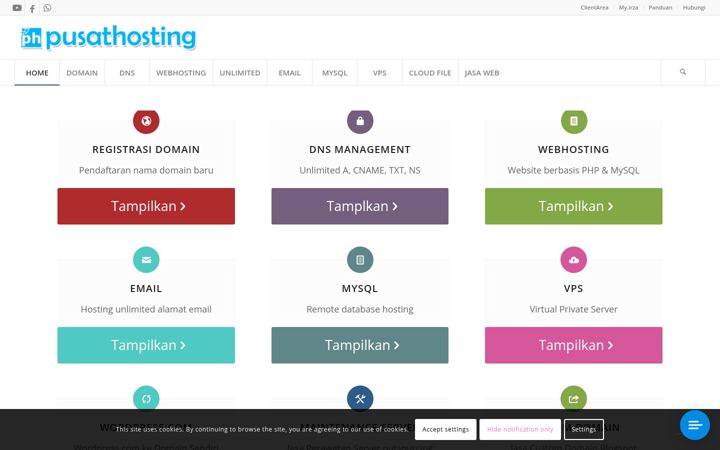Click the REGISTRASI DOMAIN heading

tap(146, 150)
